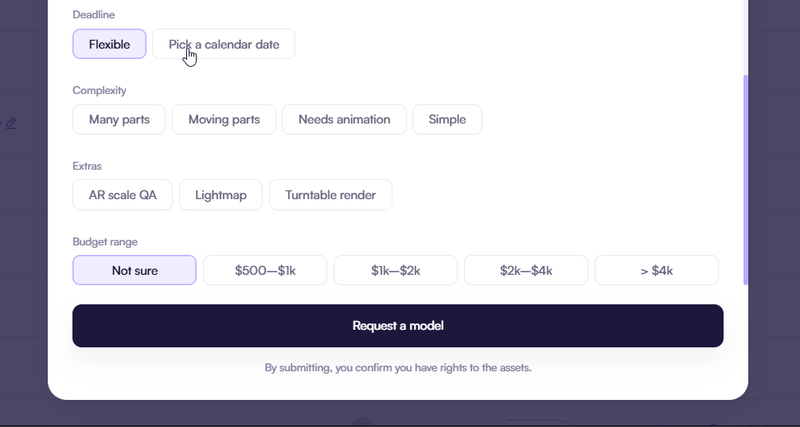
Task: Enable the Turntable render extra
Action: (x=330, y=195)
